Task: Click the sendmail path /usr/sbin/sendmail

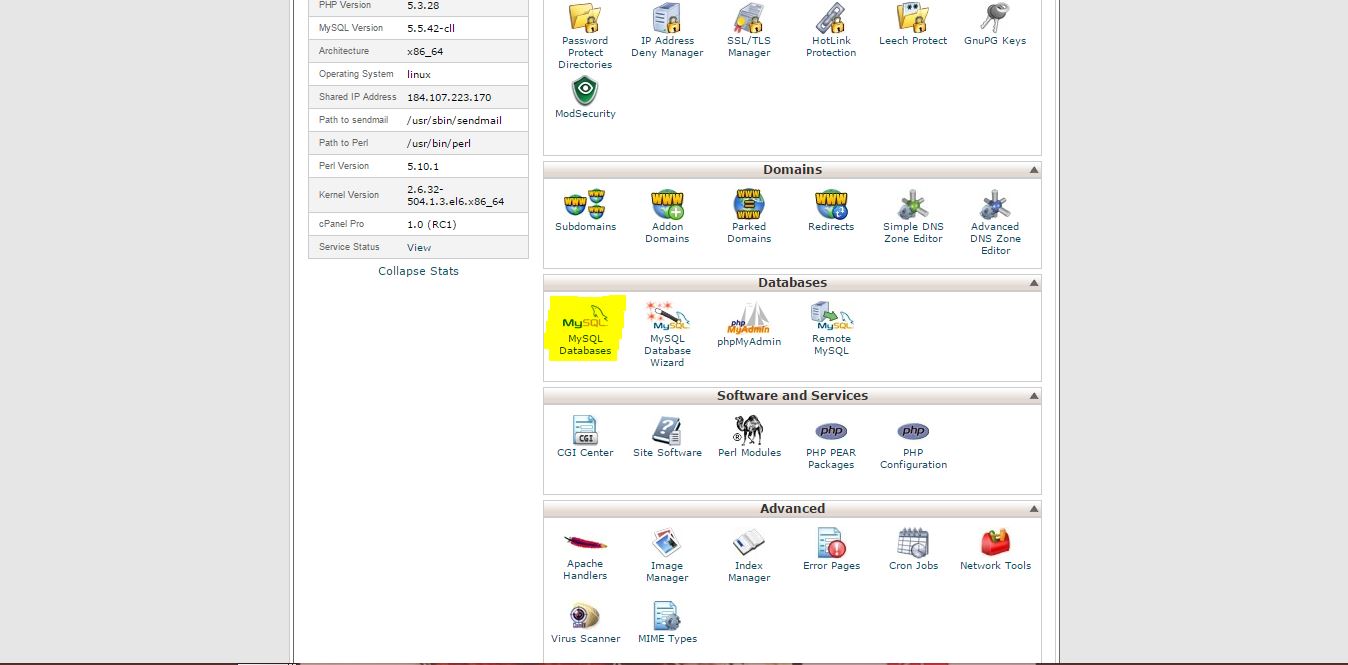Action: [454, 120]
